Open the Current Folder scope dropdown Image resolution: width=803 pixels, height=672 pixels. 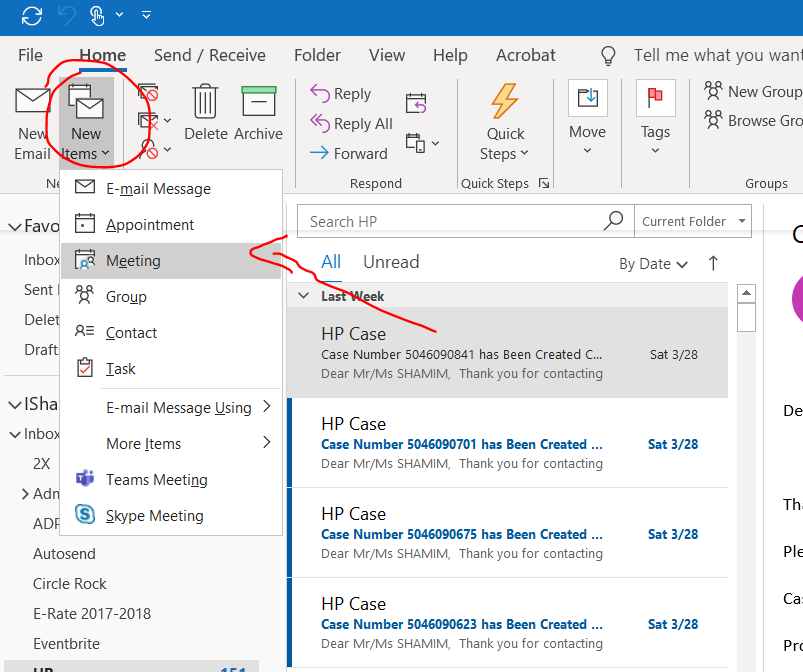(x=693, y=221)
